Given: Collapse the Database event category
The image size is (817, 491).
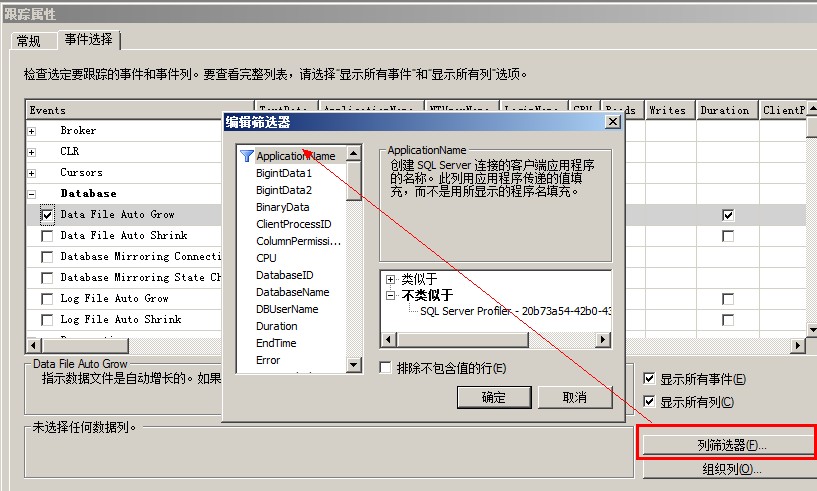Looking at the screenshot, I should coord(32,194).
